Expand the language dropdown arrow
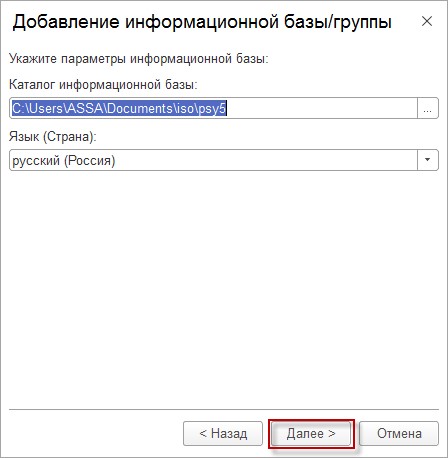448x458 pixels. pos(428,160)
